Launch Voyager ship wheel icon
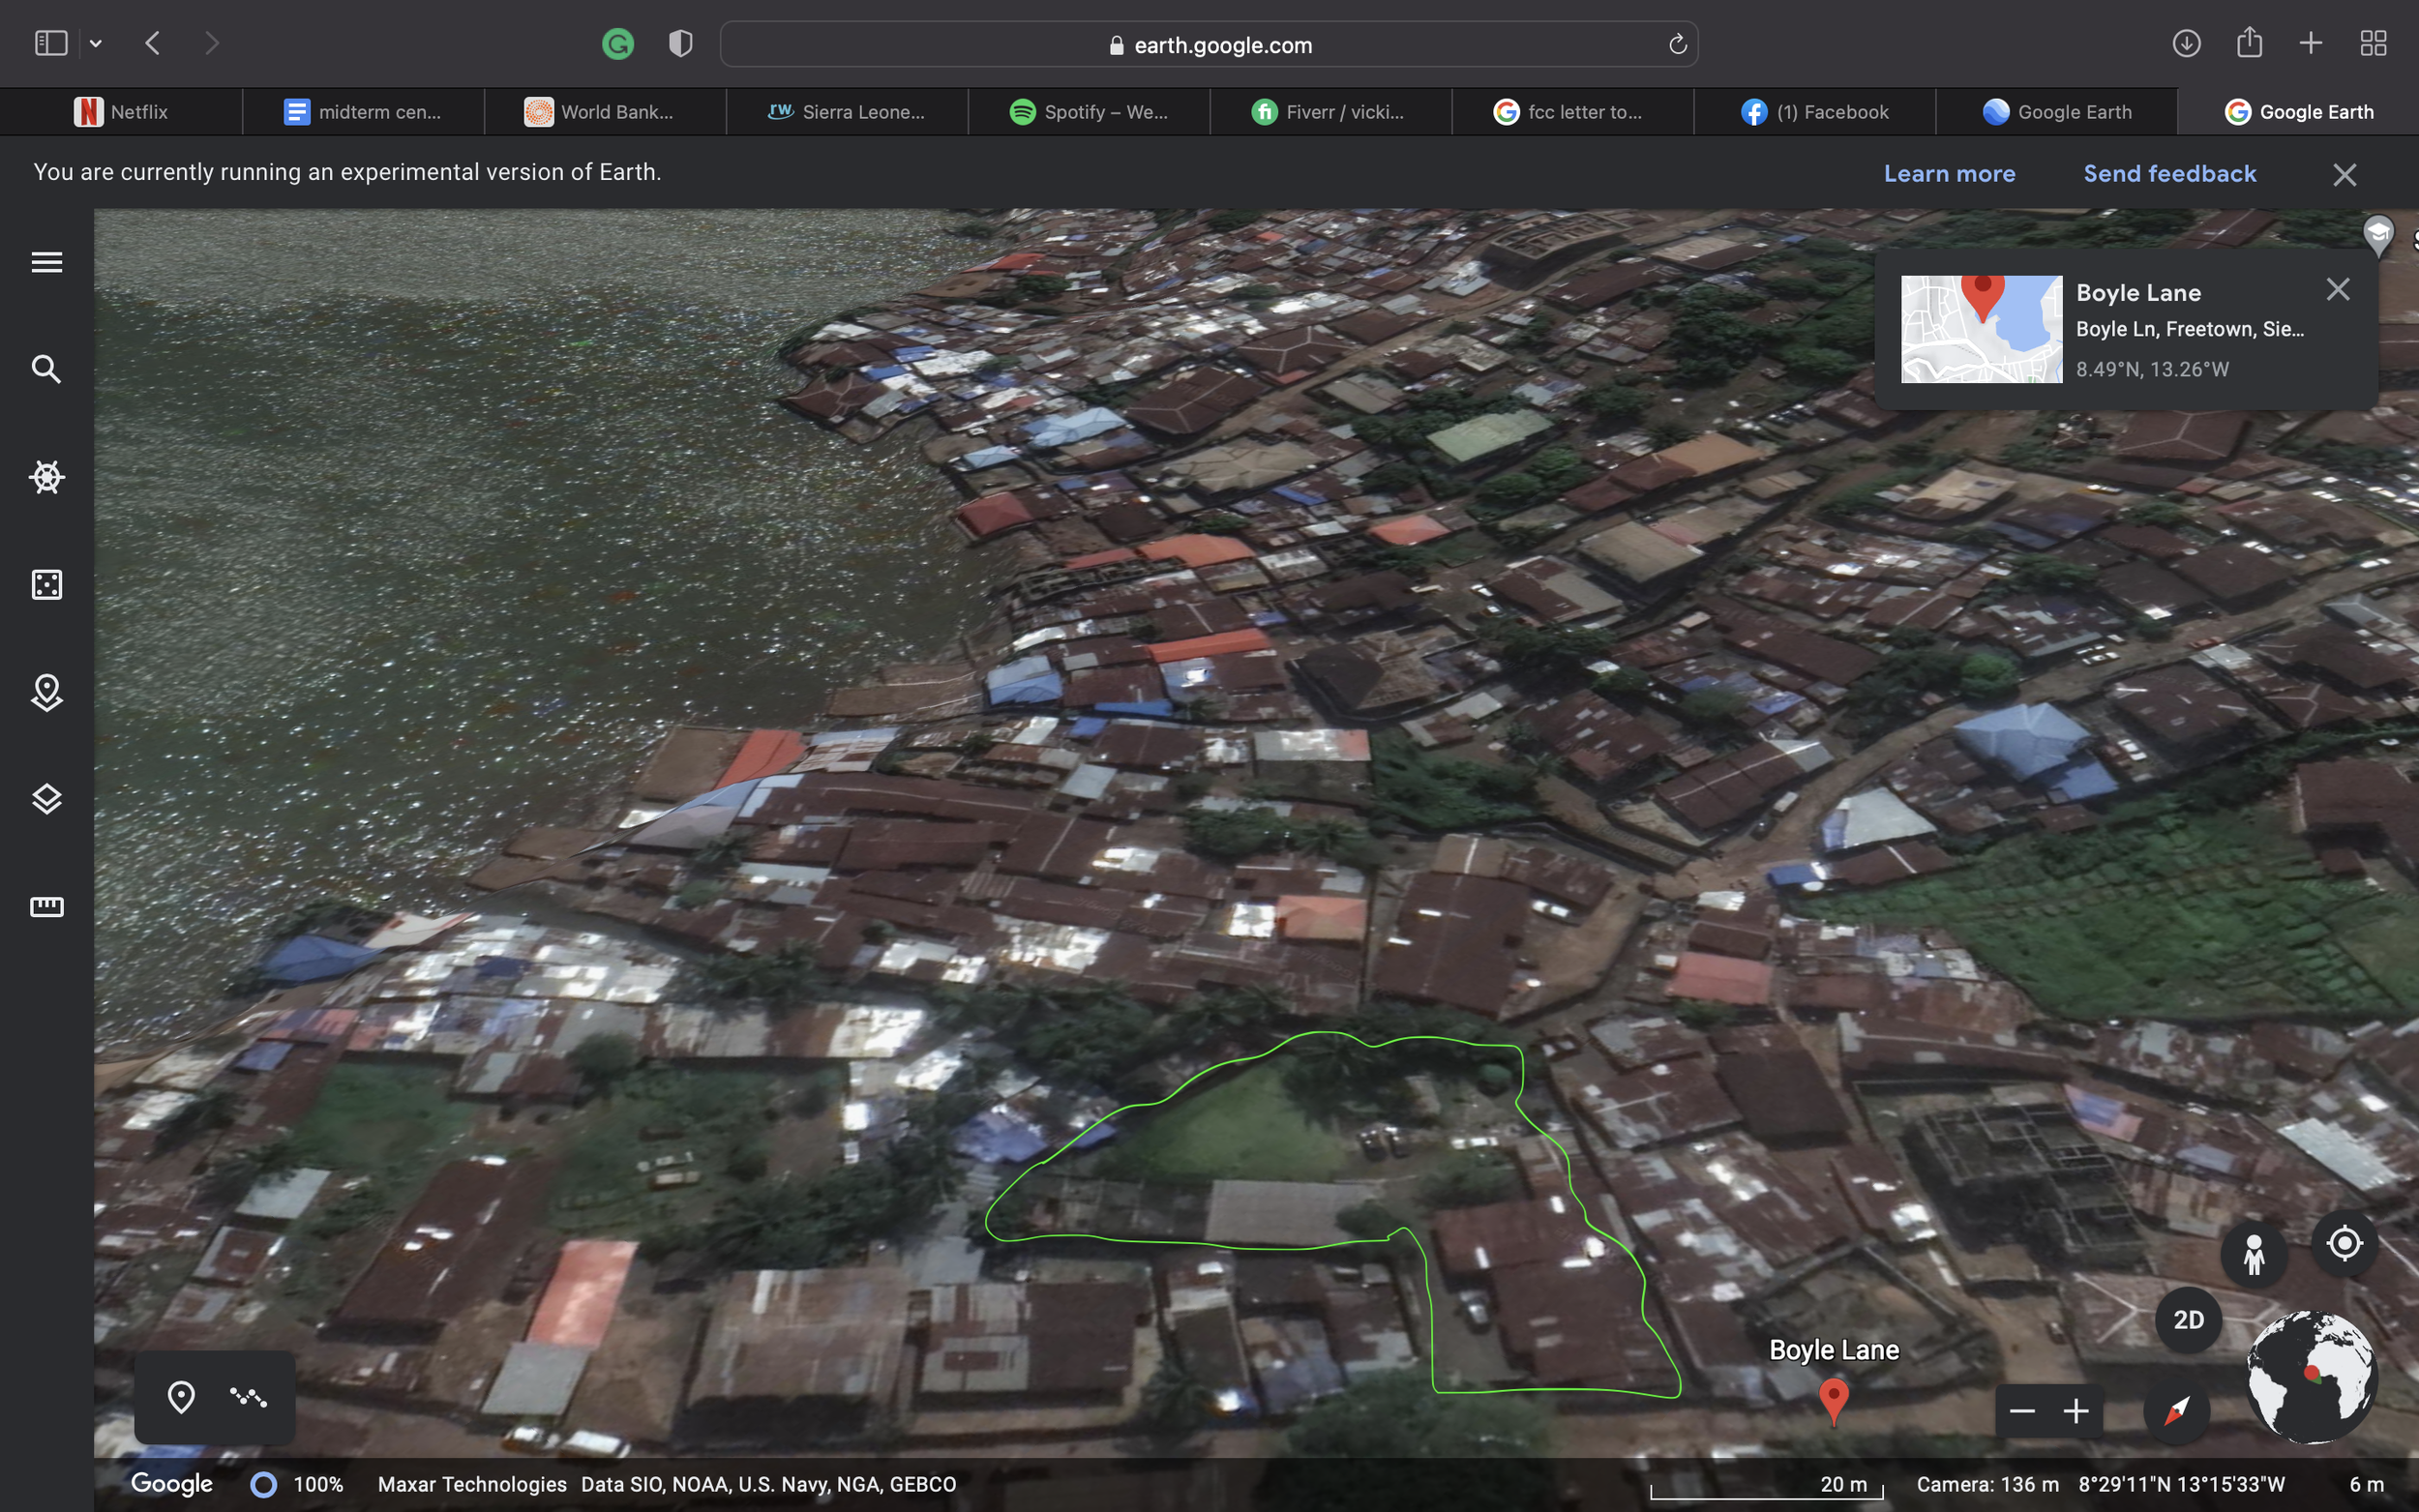 point(47,477)
